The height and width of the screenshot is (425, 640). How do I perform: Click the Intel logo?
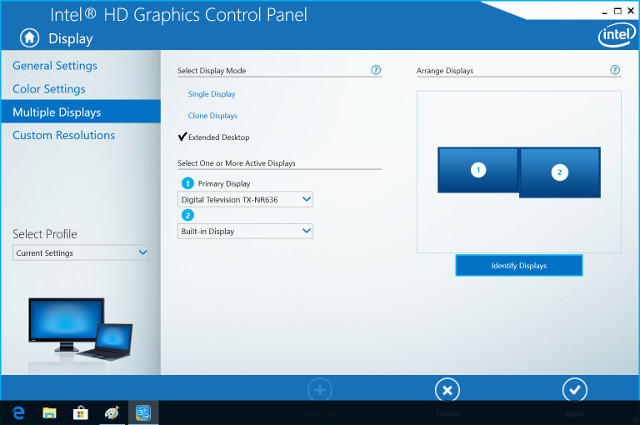coord(617,35)
